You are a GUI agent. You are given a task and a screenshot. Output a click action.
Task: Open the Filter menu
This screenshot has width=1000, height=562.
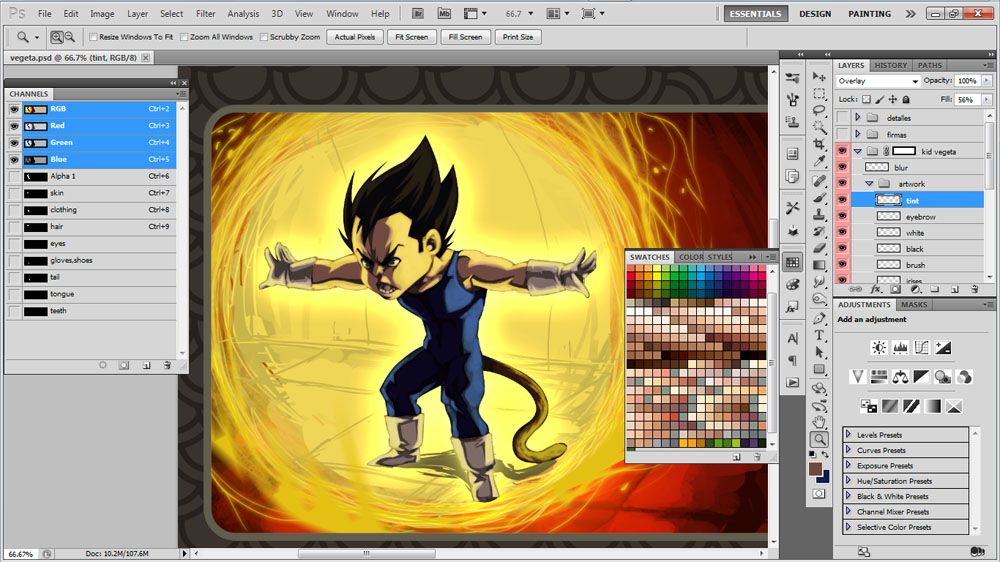coord(205,13)
